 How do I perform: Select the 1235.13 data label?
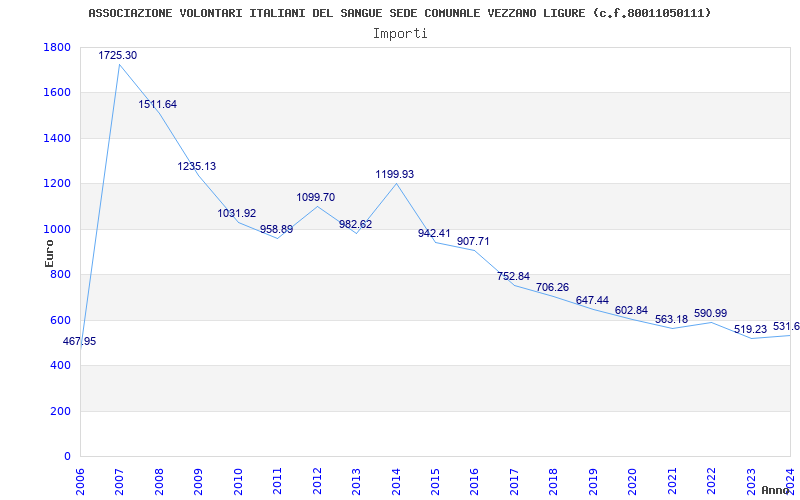196,166
